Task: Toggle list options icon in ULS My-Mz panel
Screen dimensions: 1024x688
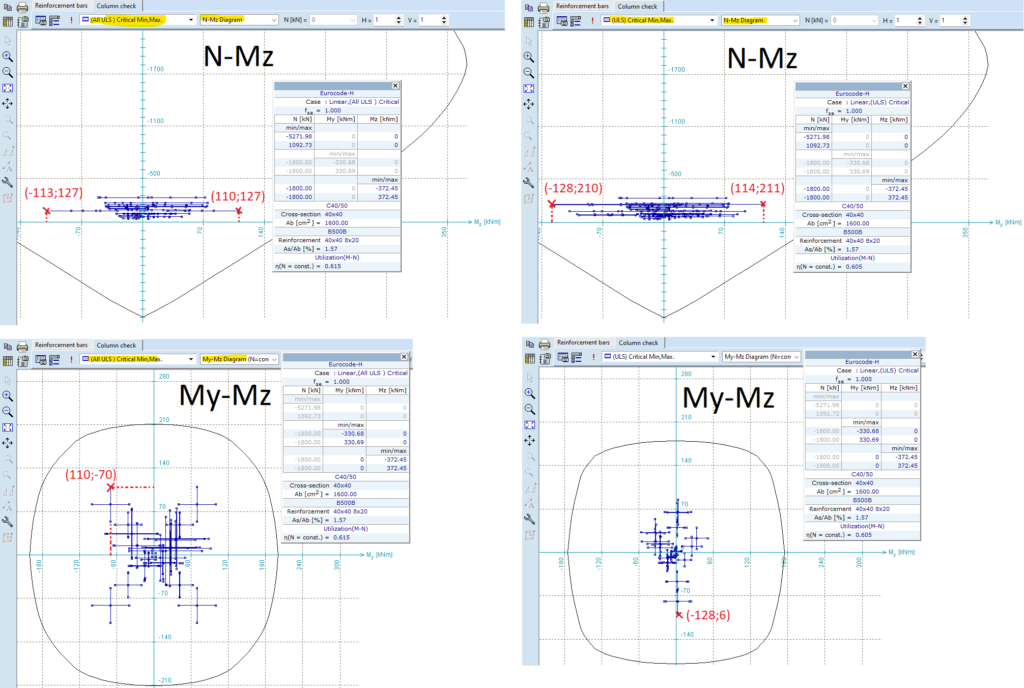Action: (x=576, y=357)
